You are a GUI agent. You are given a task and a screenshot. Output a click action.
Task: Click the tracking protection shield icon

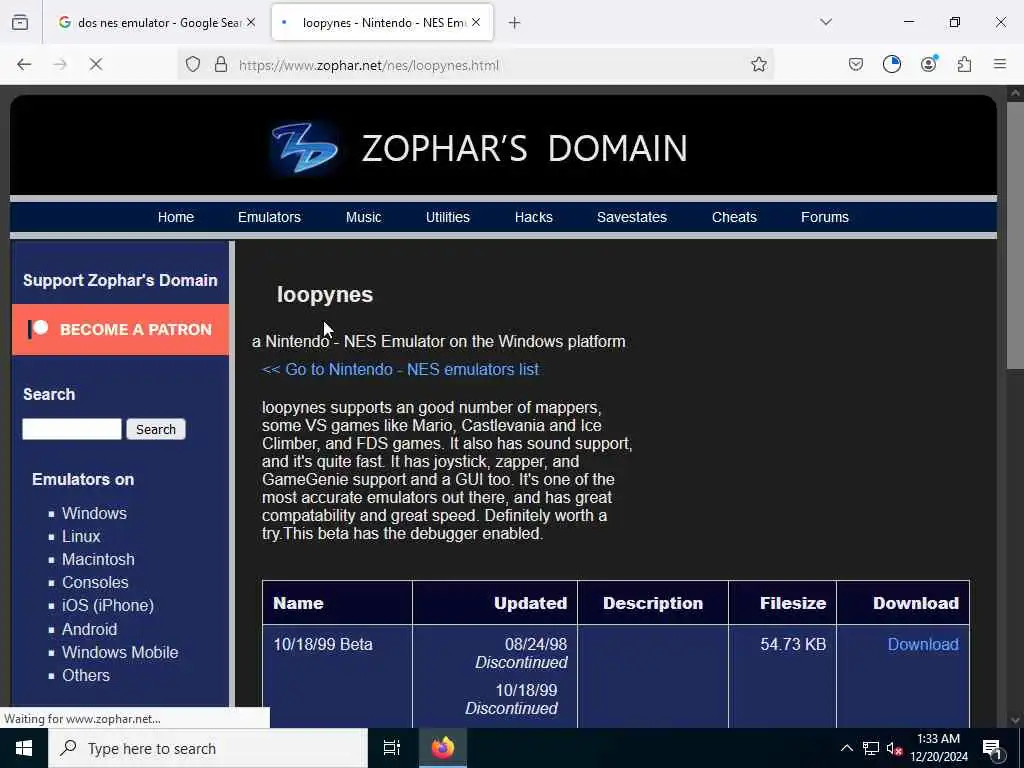click(x=193, y=64)
